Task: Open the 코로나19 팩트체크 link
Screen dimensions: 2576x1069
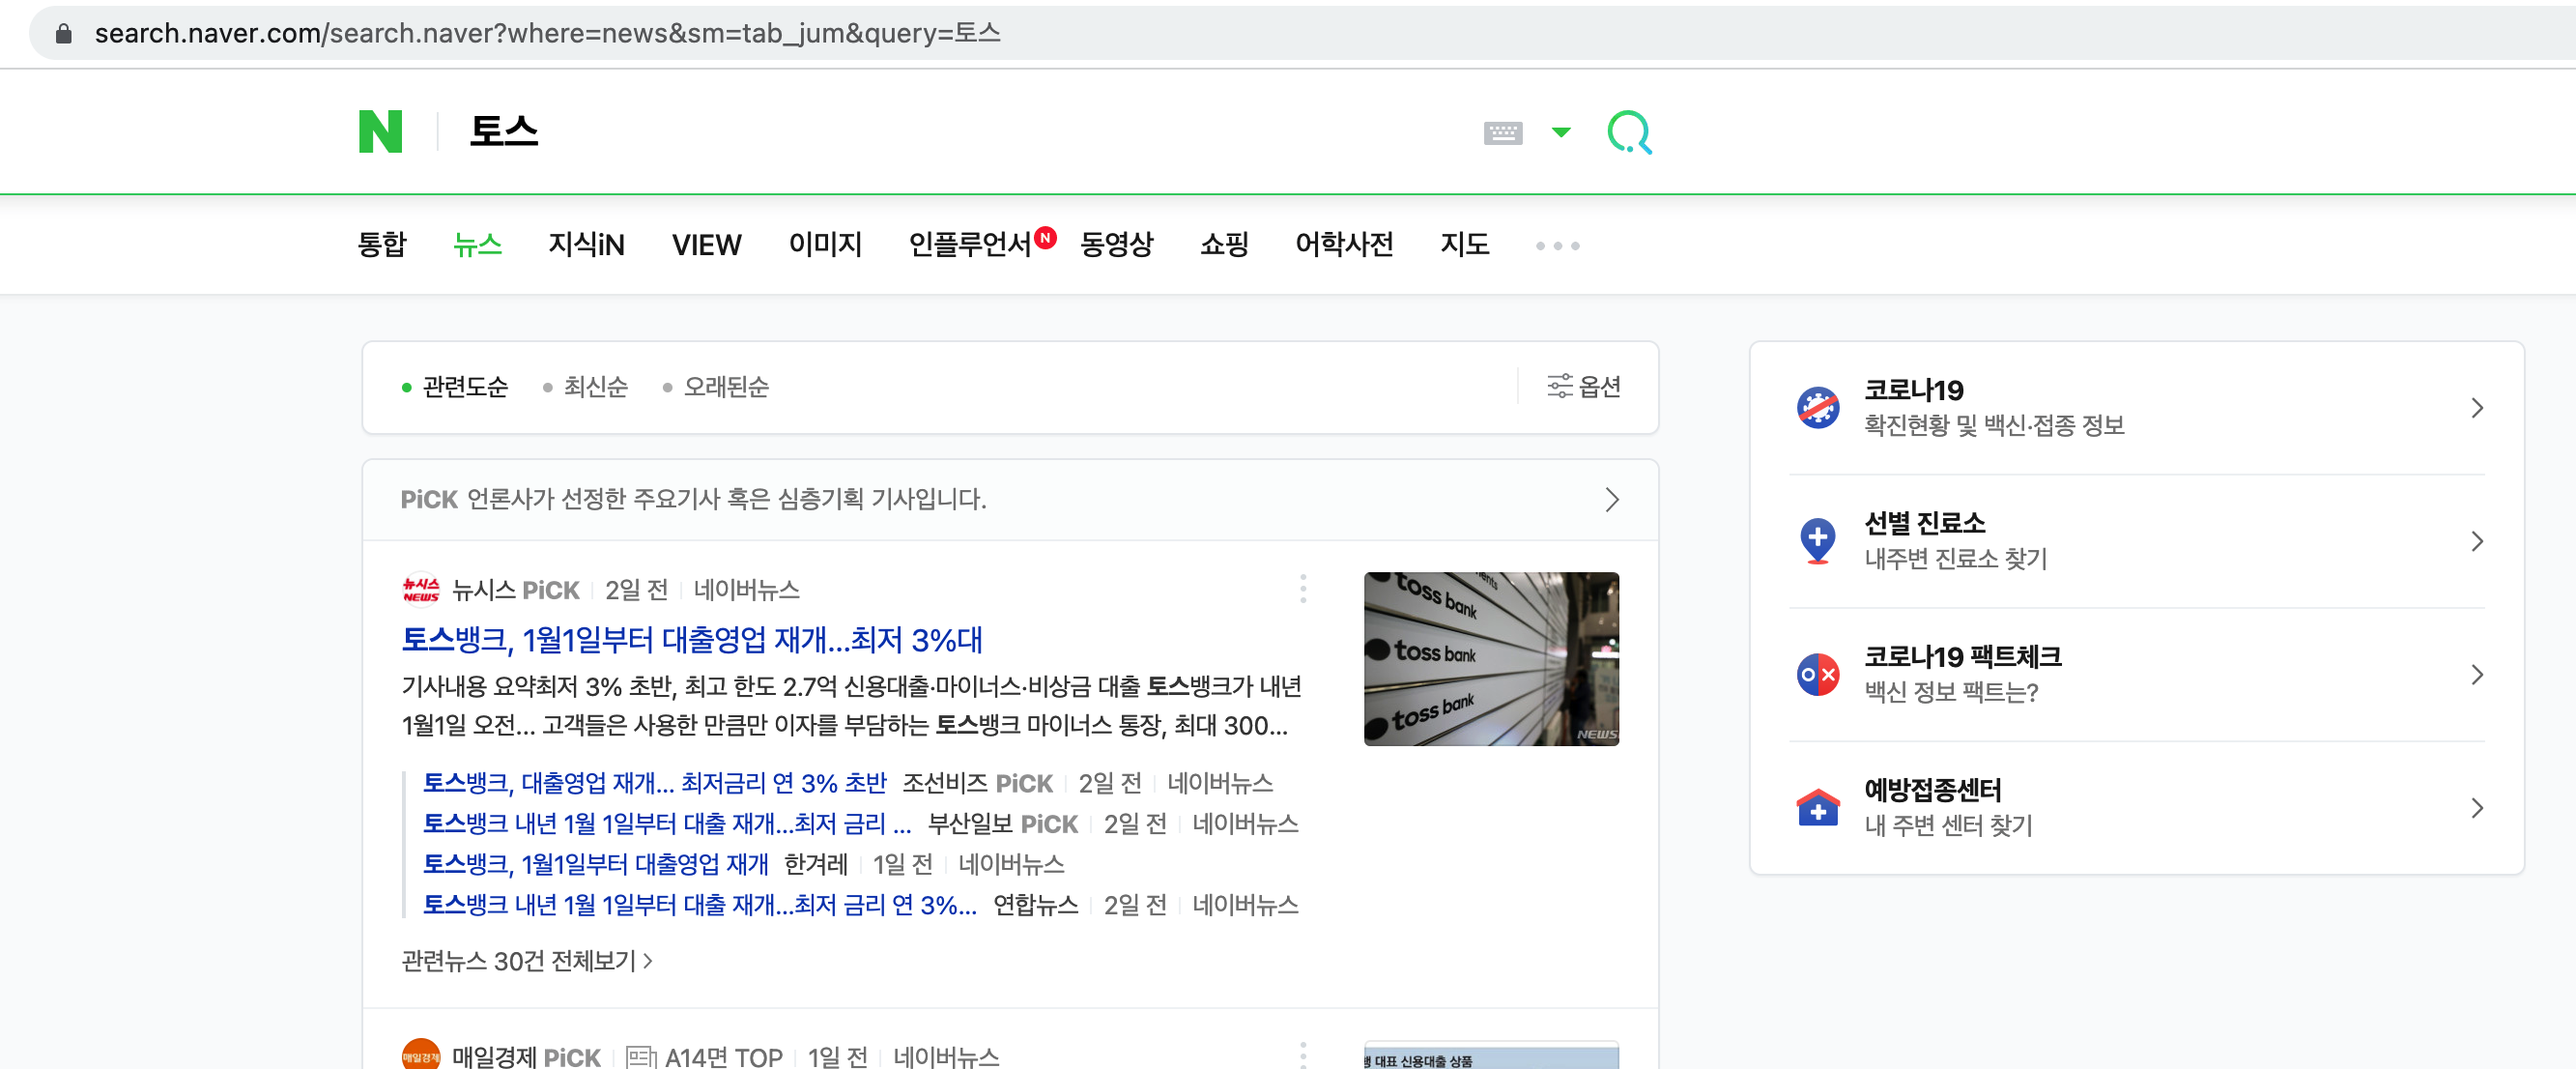Action: point(1962,675)
